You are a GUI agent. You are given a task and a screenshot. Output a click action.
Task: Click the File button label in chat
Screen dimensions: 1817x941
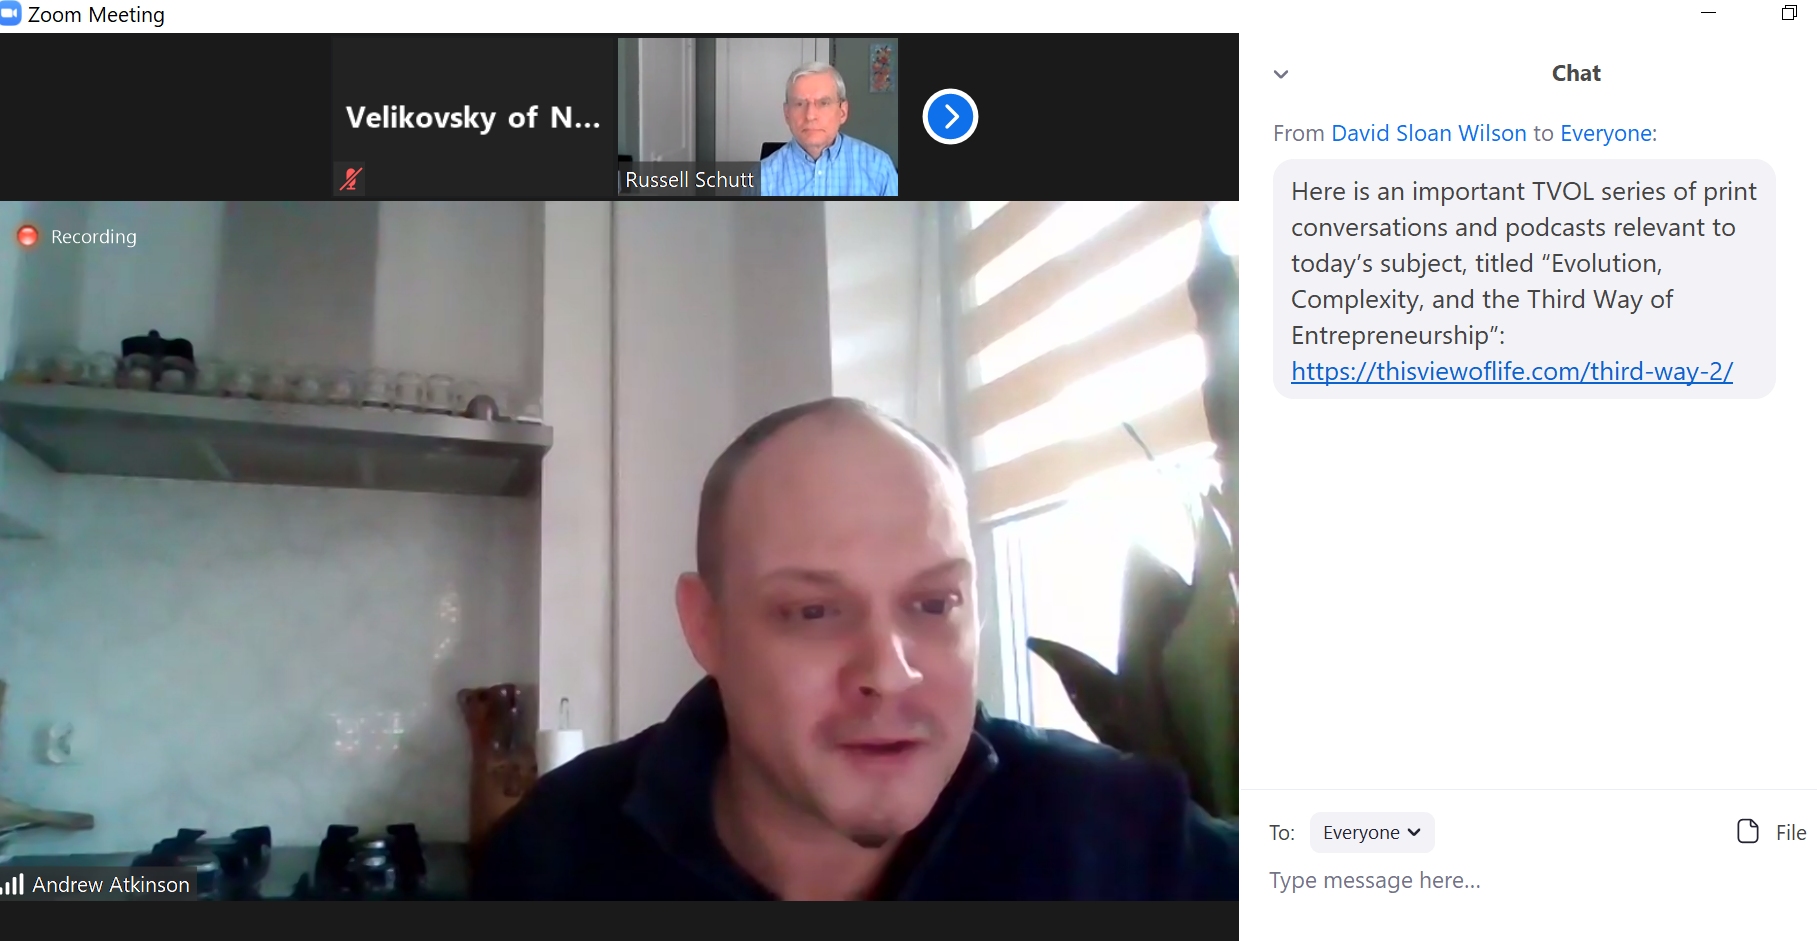(1790, 832)
